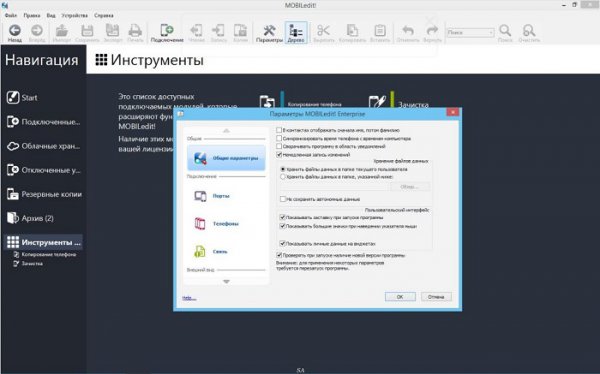Select Связь category in settings dialog
600x374 pixels.
pos(226,252)
